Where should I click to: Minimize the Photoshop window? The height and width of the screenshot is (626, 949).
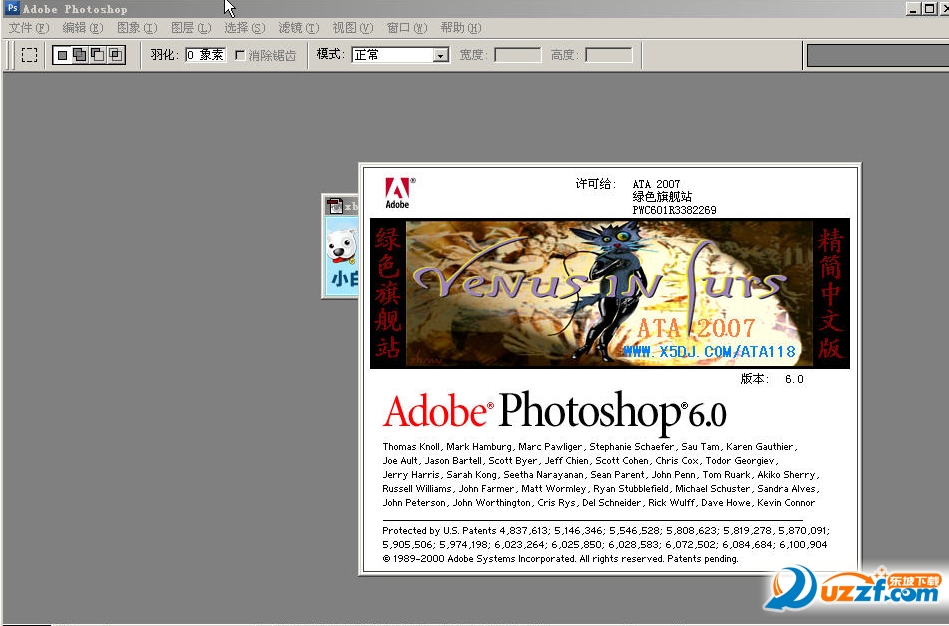[913, 8]
